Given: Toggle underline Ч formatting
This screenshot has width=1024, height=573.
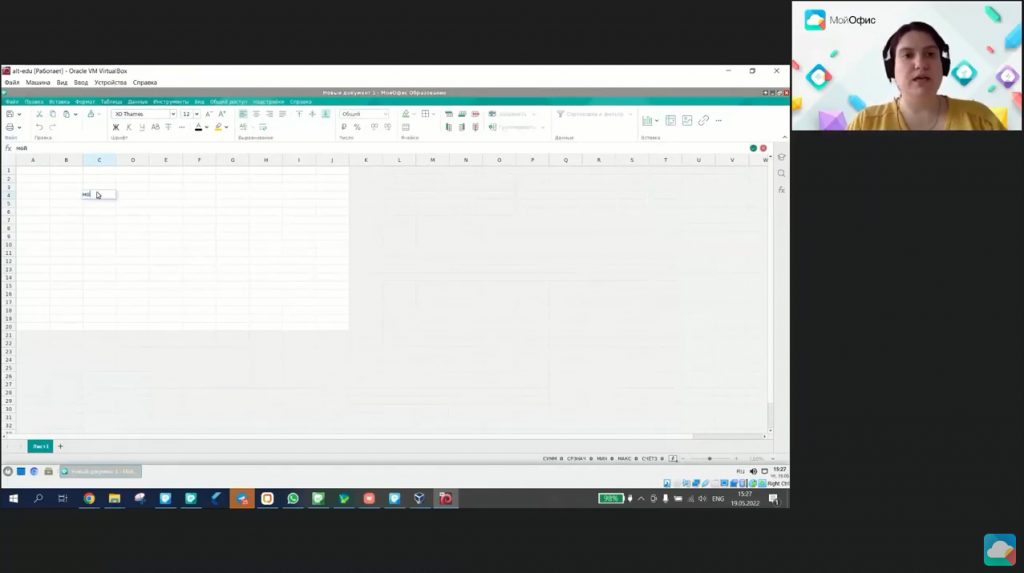Looking at the screenshot, I should [142, 127].
